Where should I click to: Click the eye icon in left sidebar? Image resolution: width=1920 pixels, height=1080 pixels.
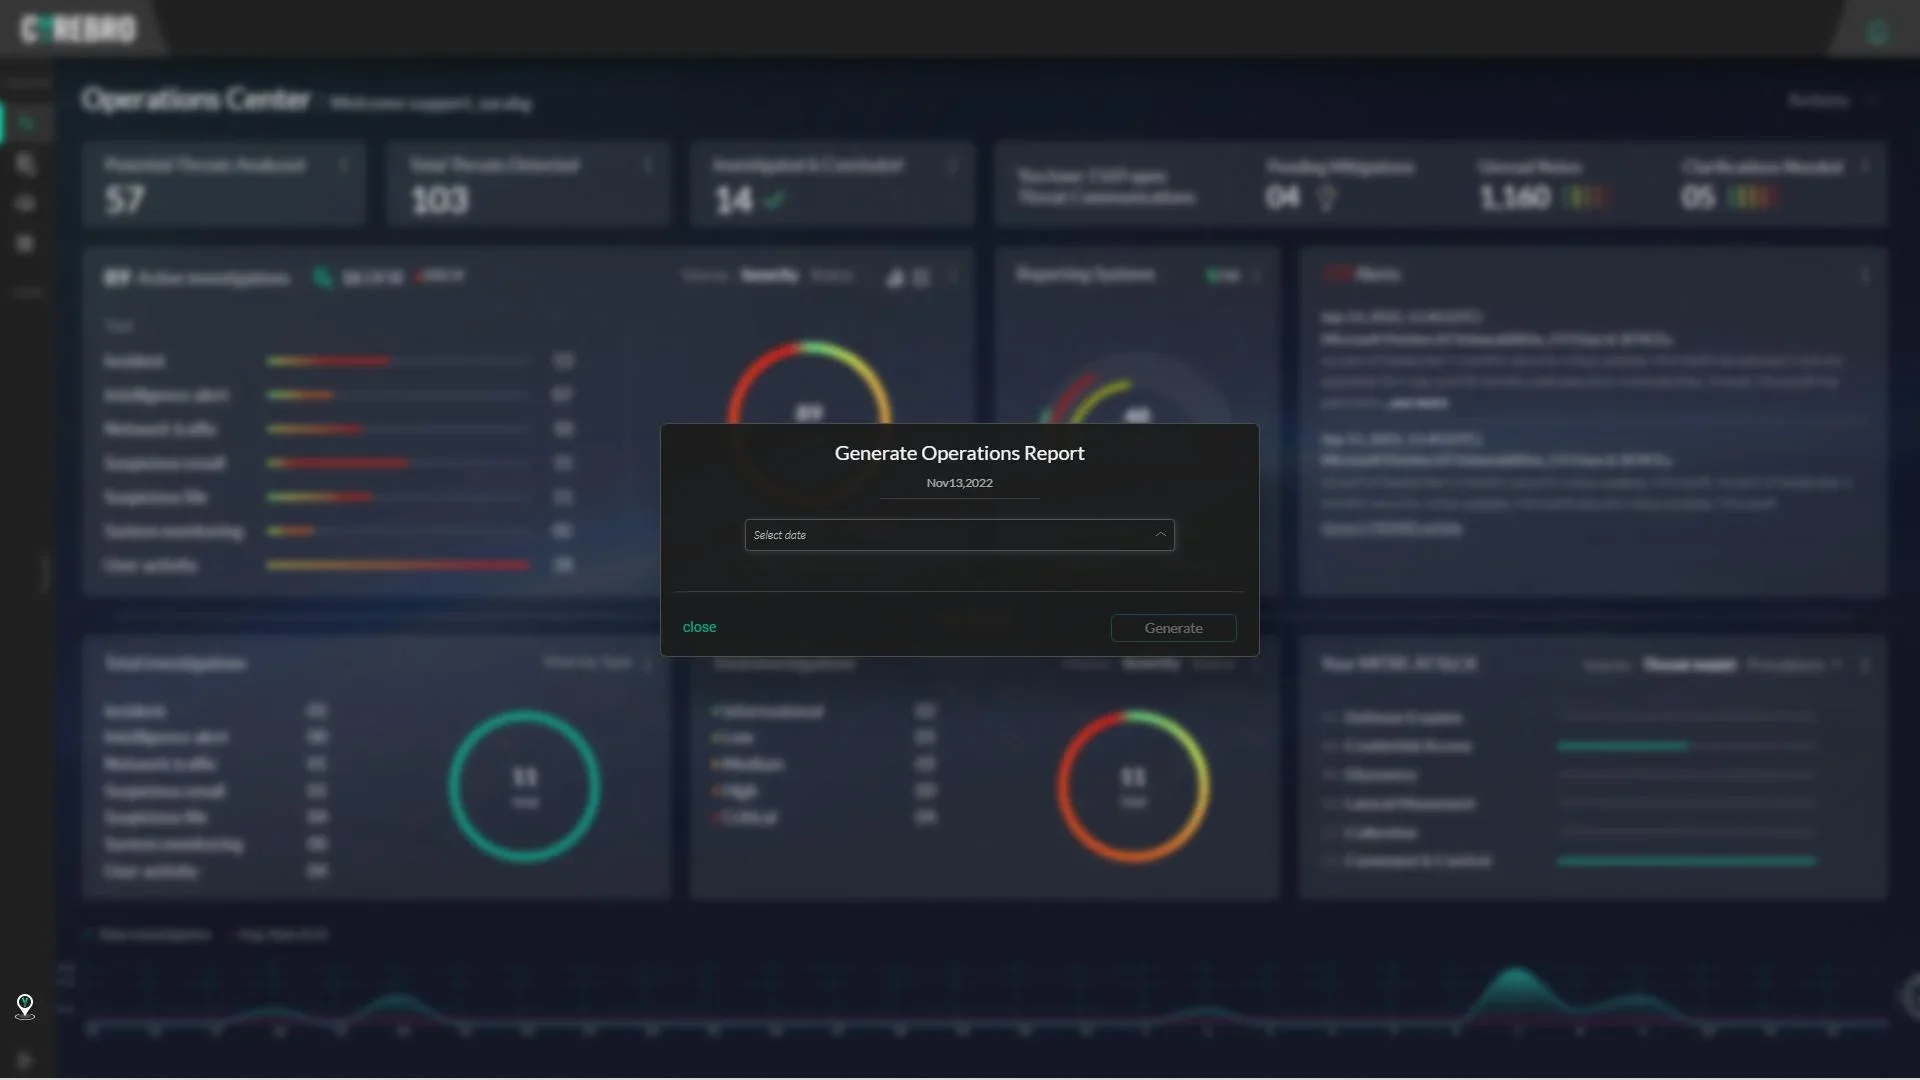coord(26,203)
